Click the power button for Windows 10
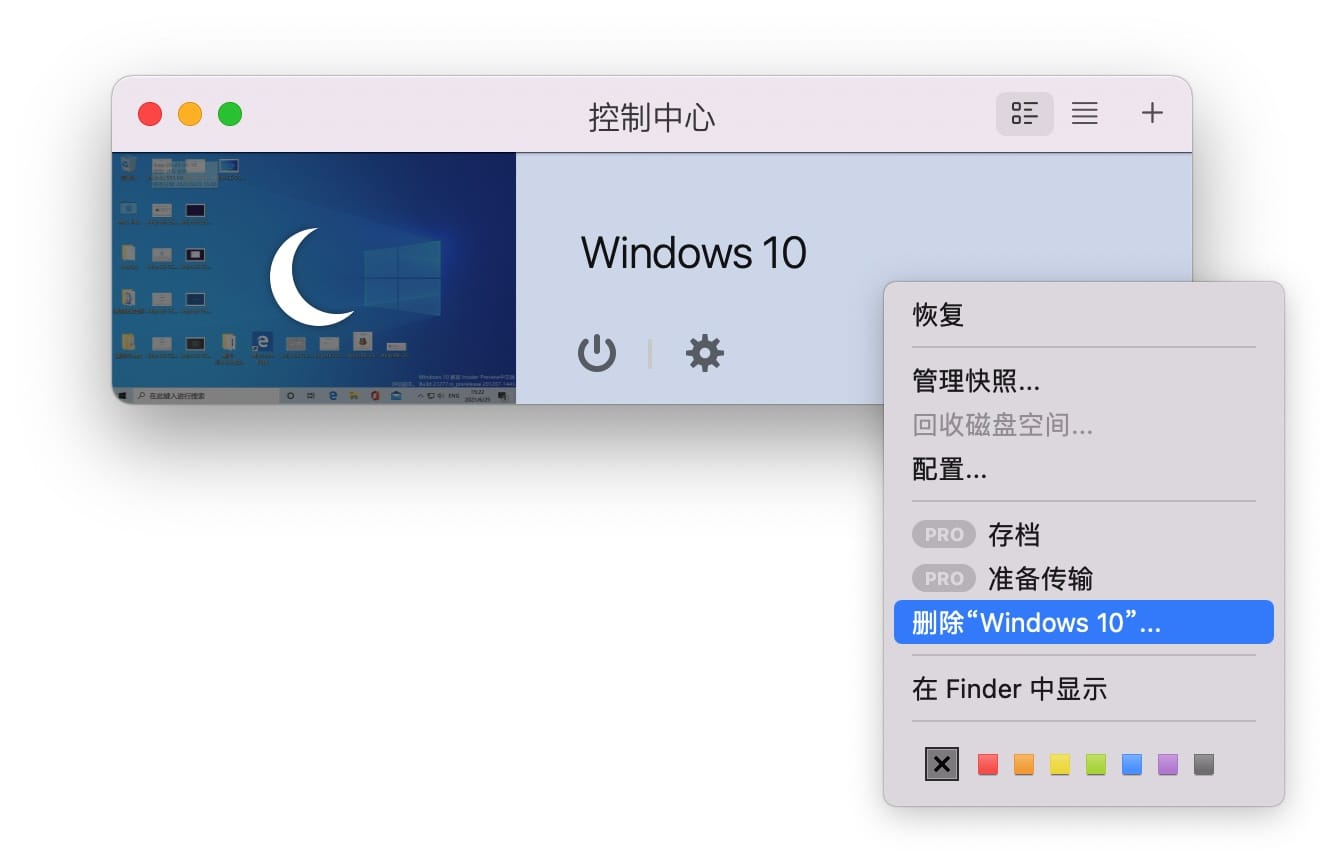The image size is (1330, 860). [597, 354]
